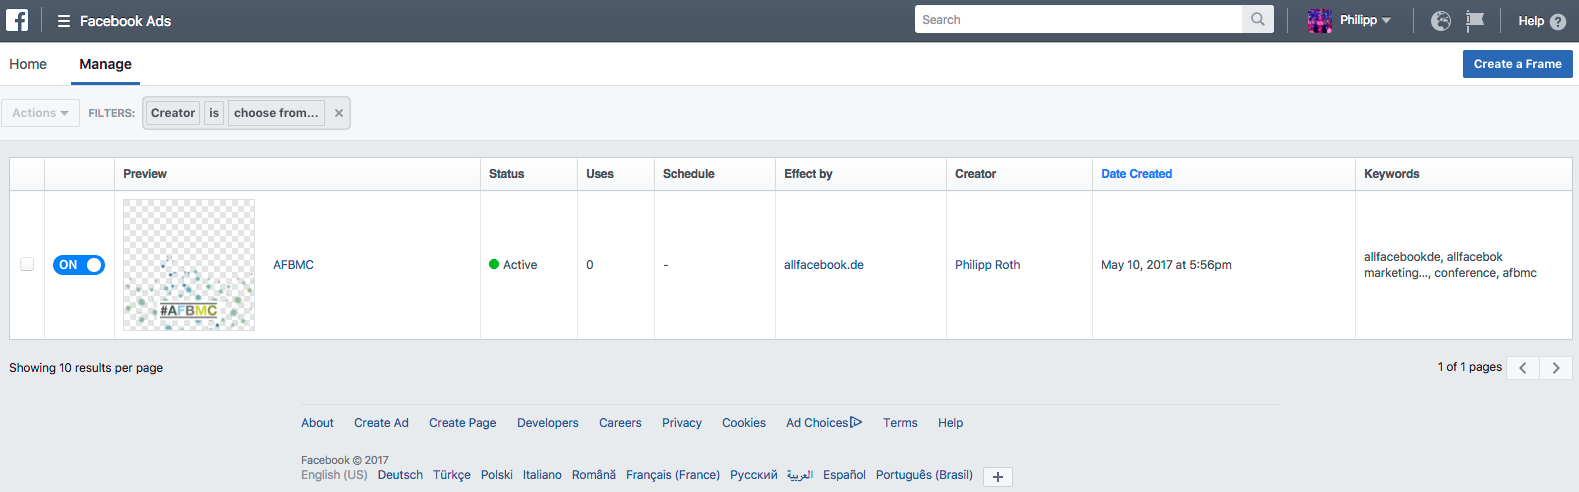Image resolution: width=1579 pixels, height=492 pixels.
Task: Open the AFBMC frame name link
Action: pyautogui.click(x=293, y=265)
